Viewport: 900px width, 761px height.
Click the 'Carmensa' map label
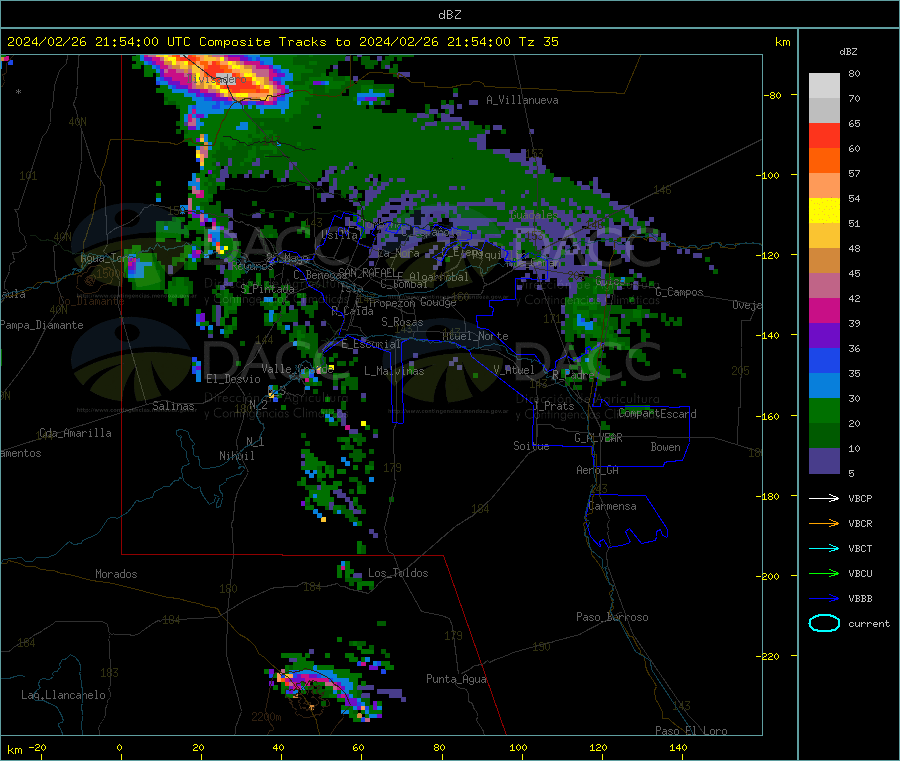coord(612,506)
